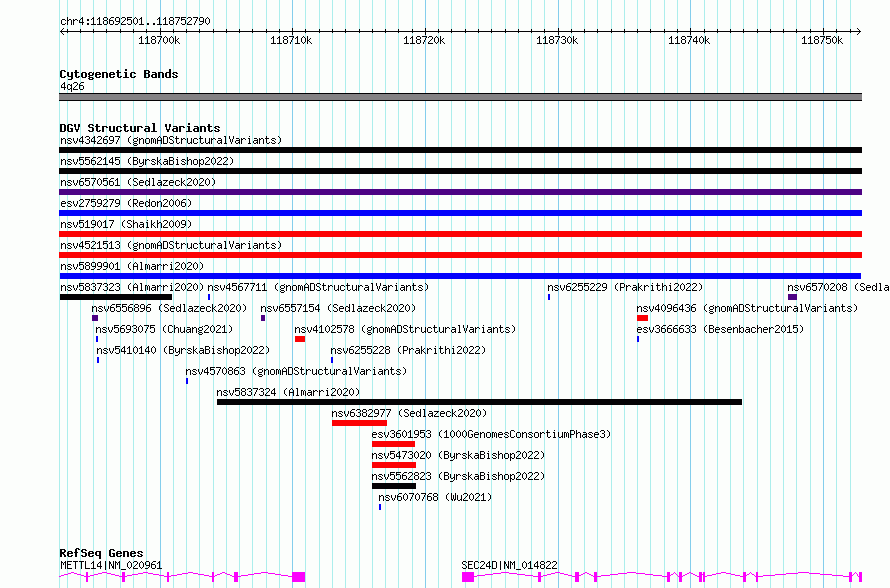Click the nsv5837324 Almarri2020 label

click(x=288, y=392)
